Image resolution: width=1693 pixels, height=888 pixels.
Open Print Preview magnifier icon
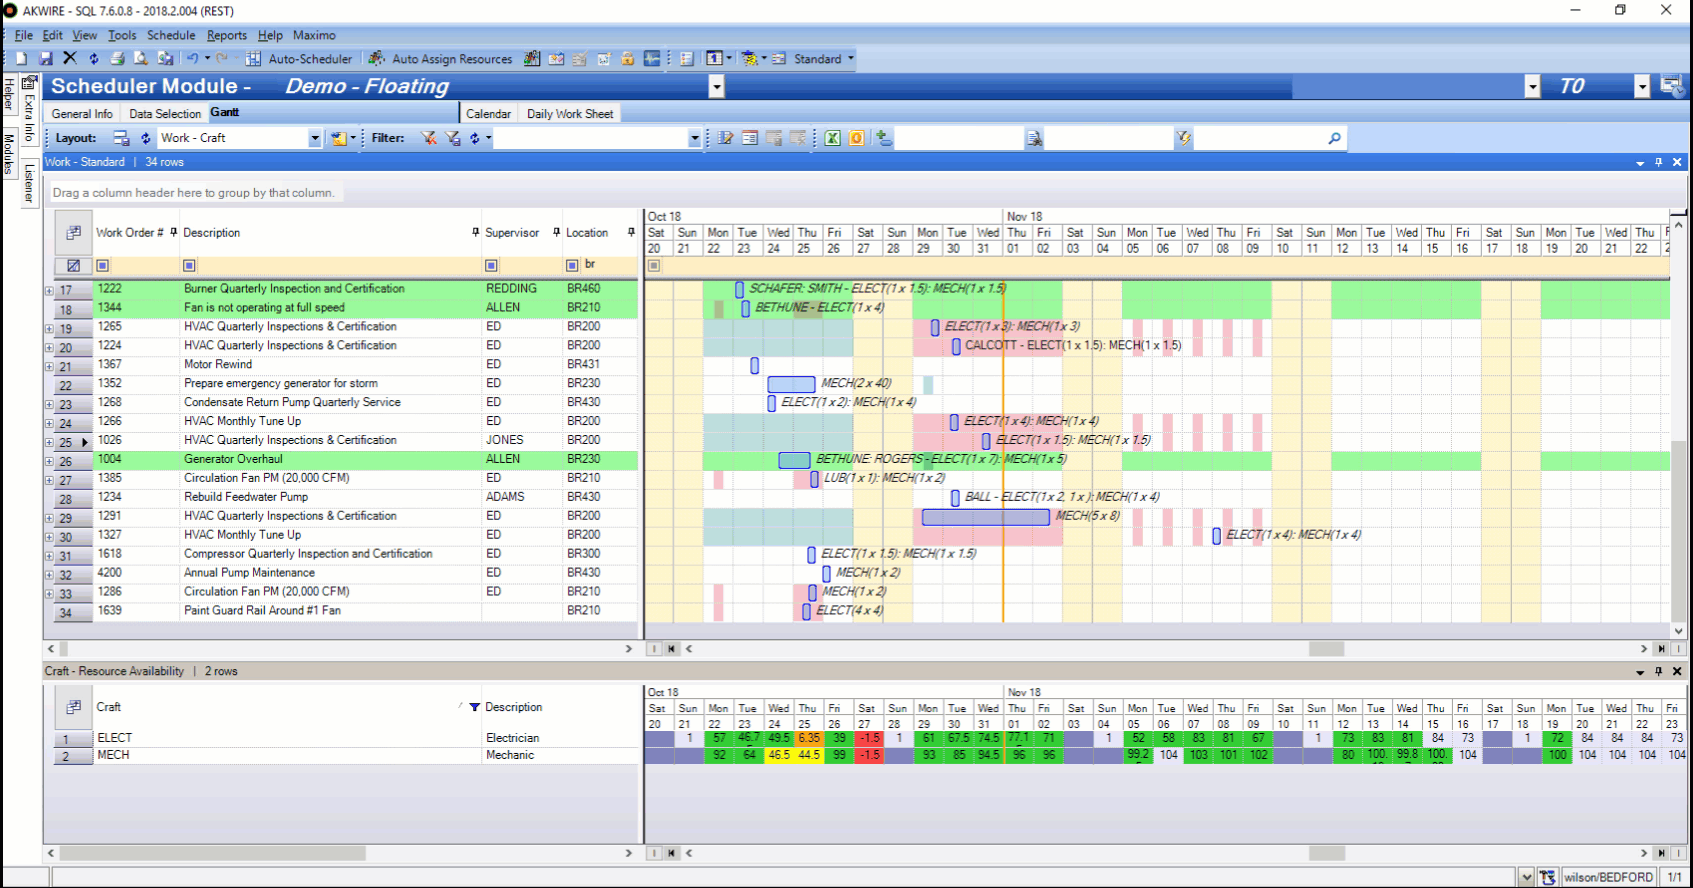point(141,59)
